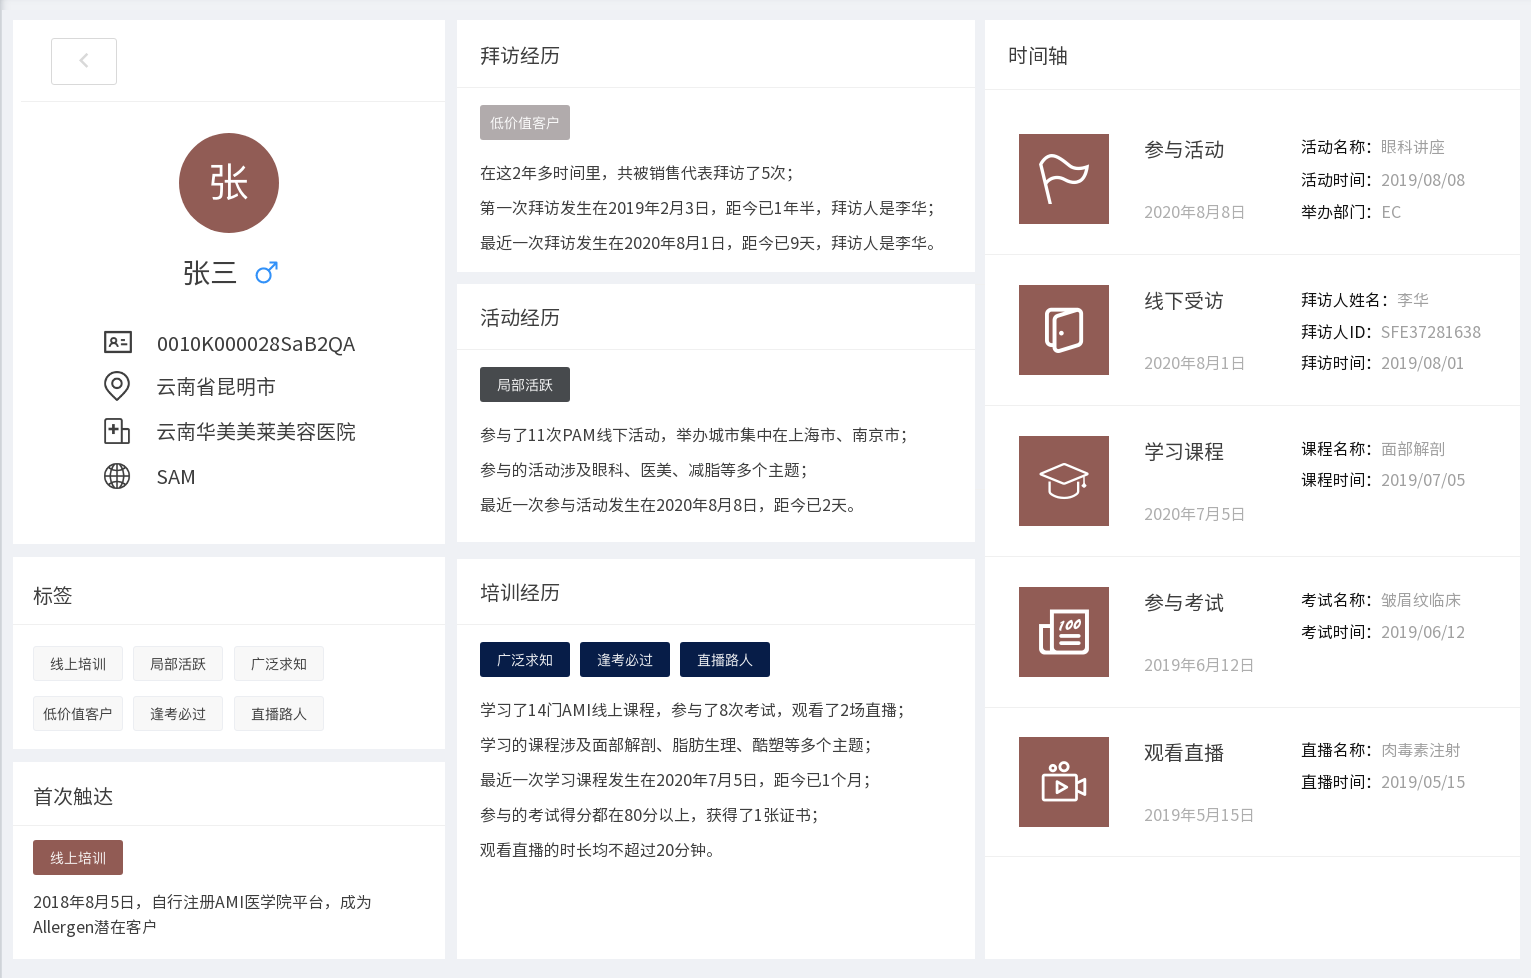Click the 局部活跃 badge in 活动经历
This screenshot has height=978, width=1531.
coord(525,385)
